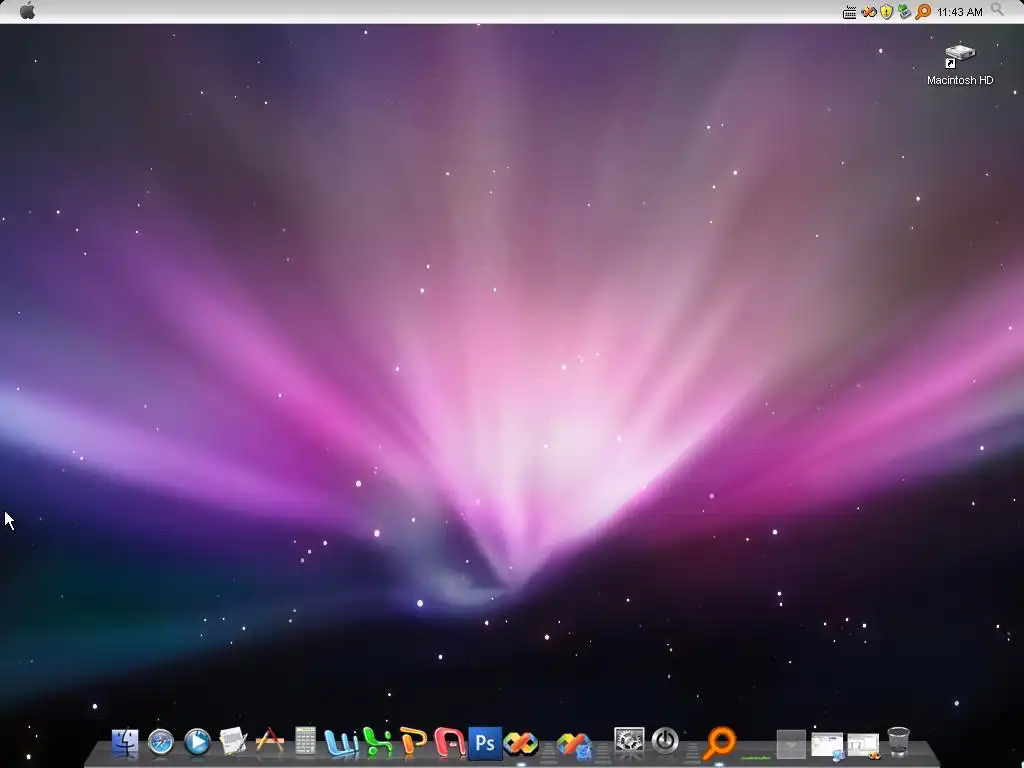This screenshot has height=768, width=1024.
Task: Open the notepad with pen dock icon
Action: 233,743
